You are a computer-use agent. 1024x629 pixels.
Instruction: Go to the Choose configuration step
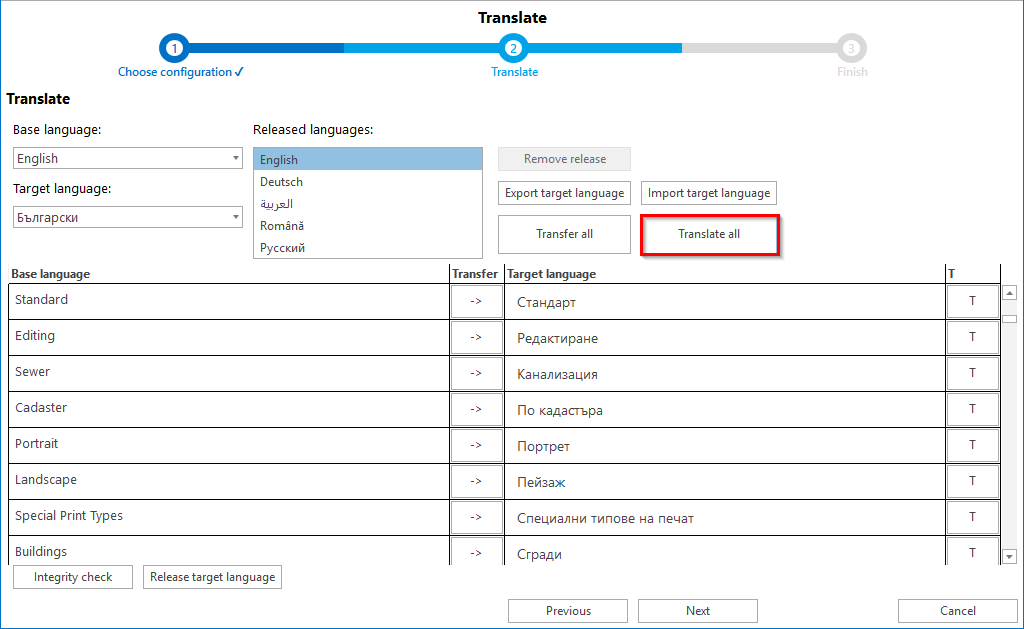(x=174, y=48)
